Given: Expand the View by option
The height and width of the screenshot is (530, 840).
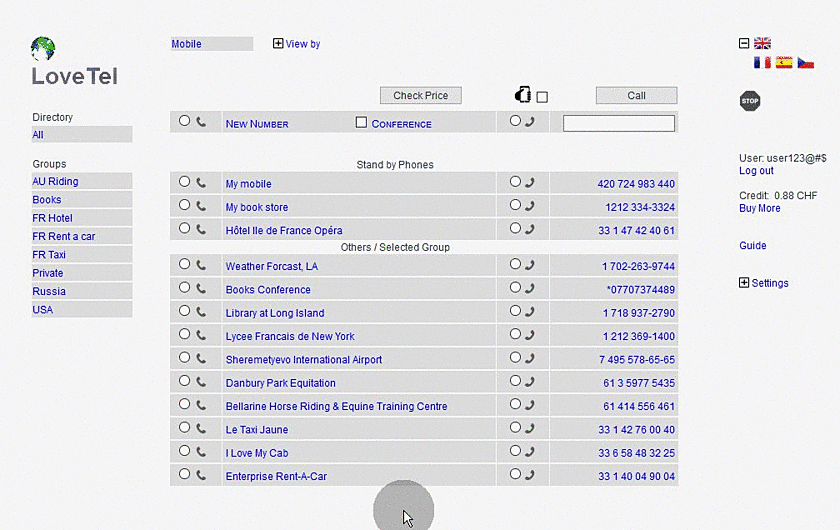Looking at the screenshot, I should 278,44.
